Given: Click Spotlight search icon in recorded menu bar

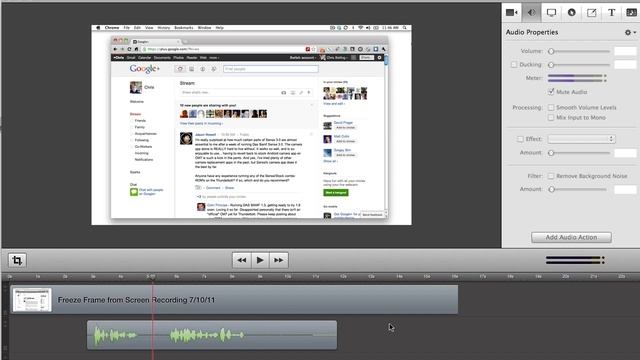Looking at the screenshot, I should [404, 28].
